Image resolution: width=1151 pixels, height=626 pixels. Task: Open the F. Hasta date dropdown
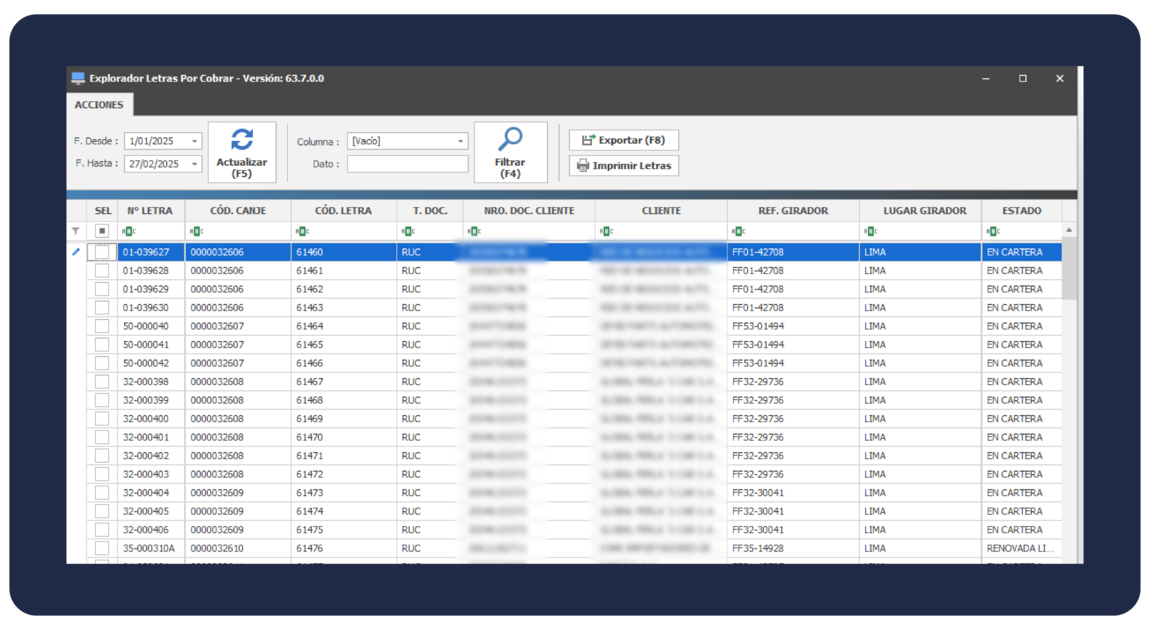tap(194, 164)
